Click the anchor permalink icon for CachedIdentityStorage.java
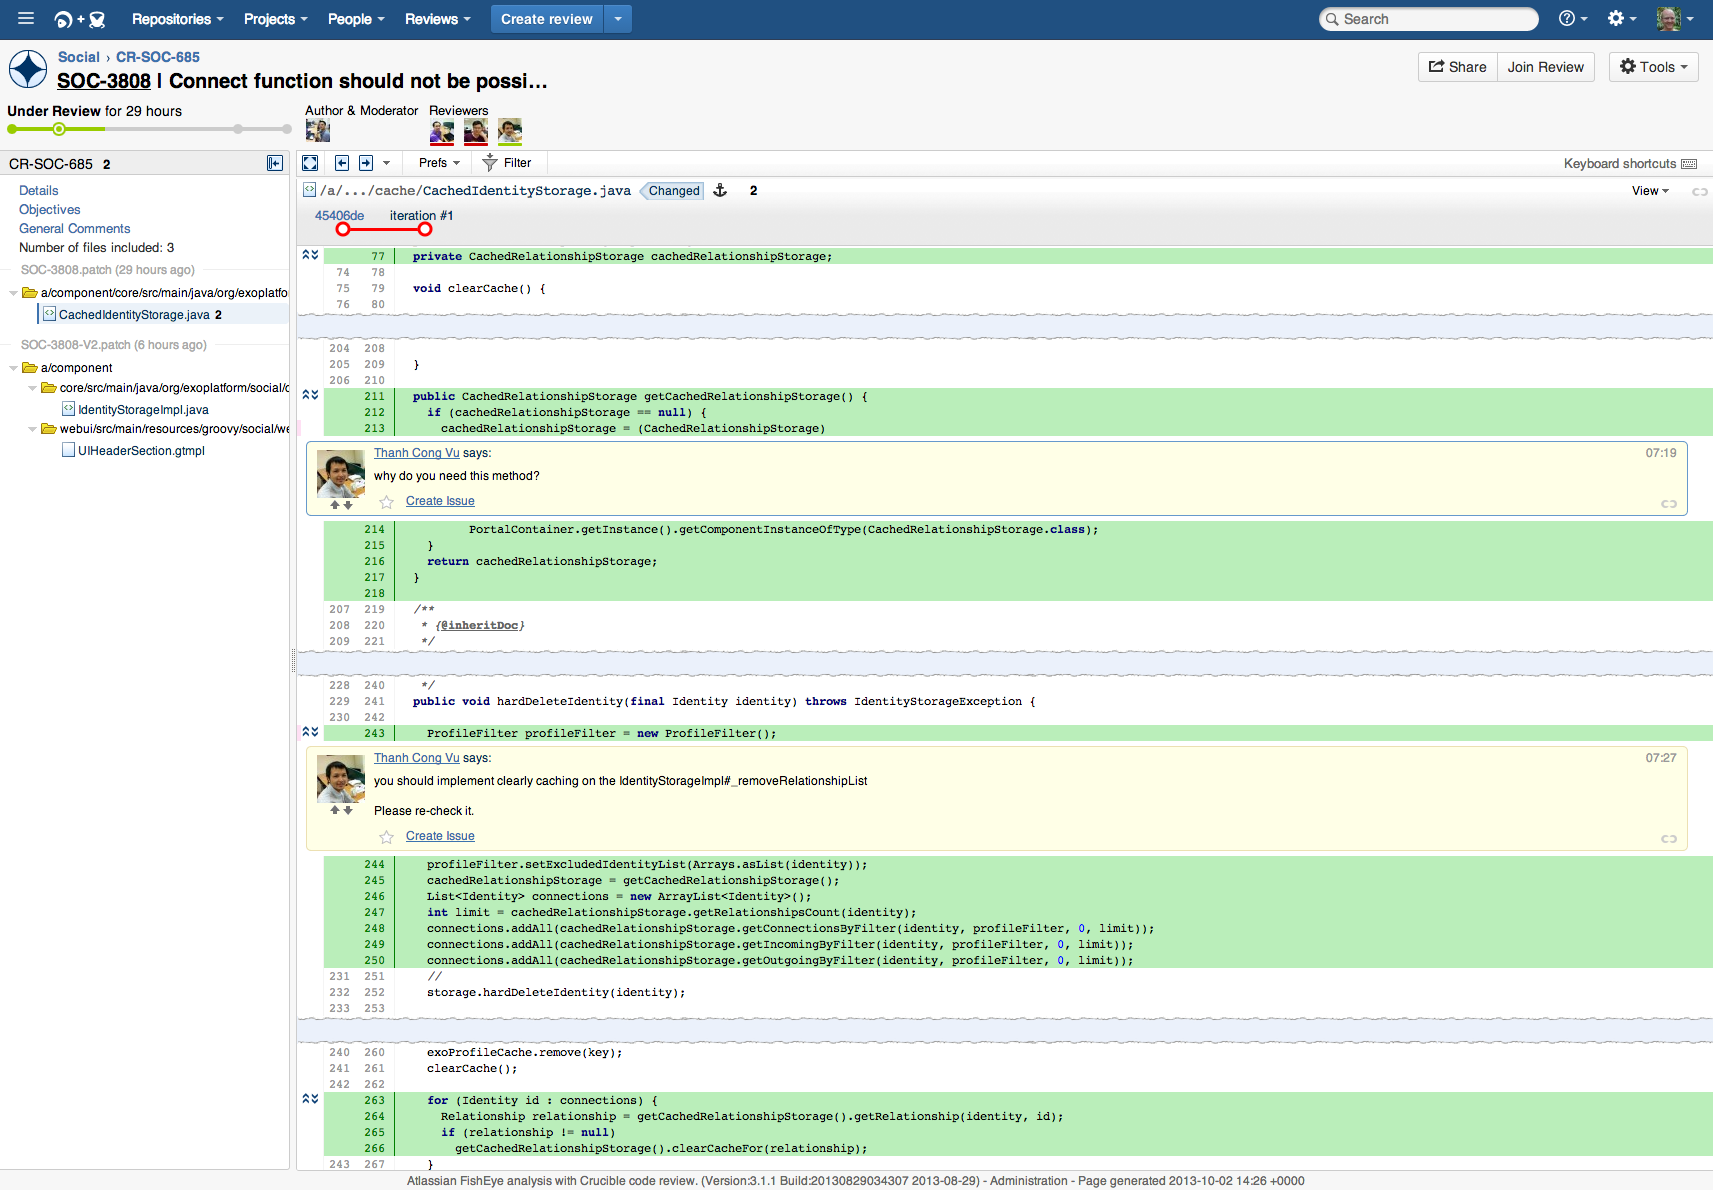Screen dimensions: 1713x1190 720,190
